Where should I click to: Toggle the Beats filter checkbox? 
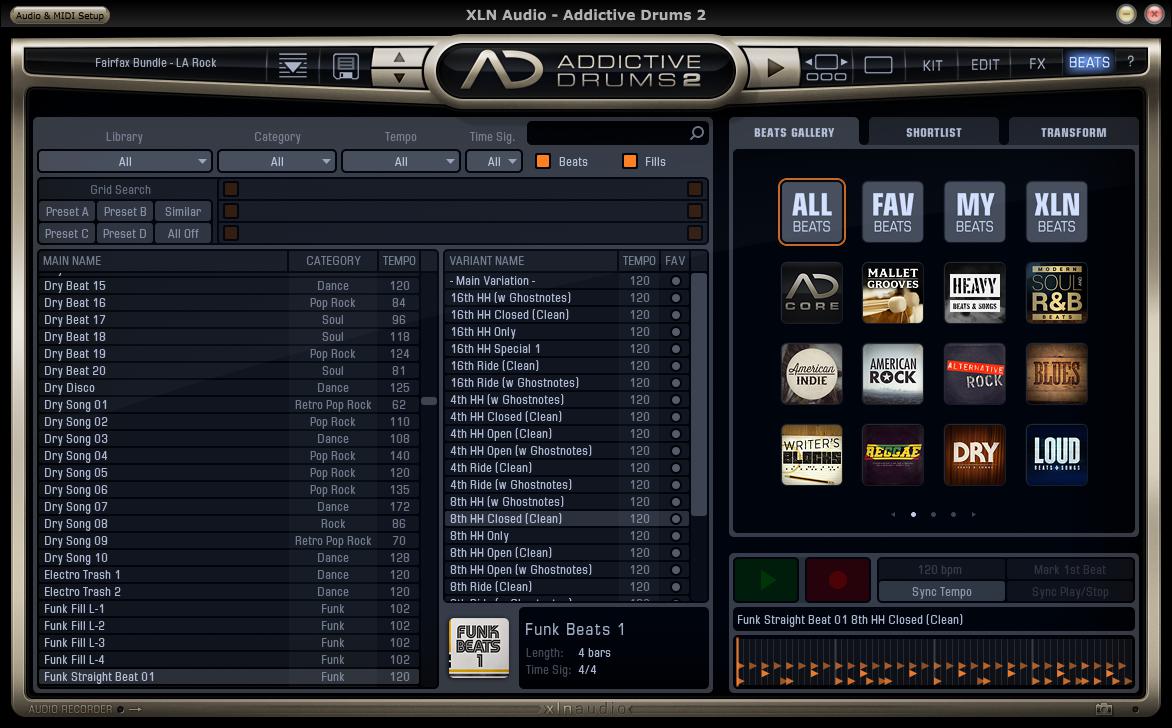[x=543, y=161]
